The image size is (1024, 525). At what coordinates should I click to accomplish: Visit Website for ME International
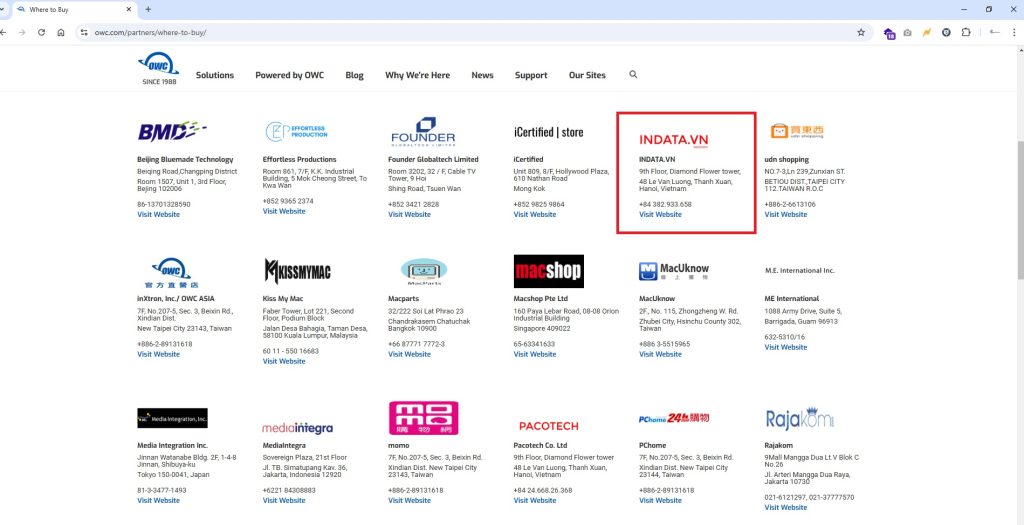786,347
